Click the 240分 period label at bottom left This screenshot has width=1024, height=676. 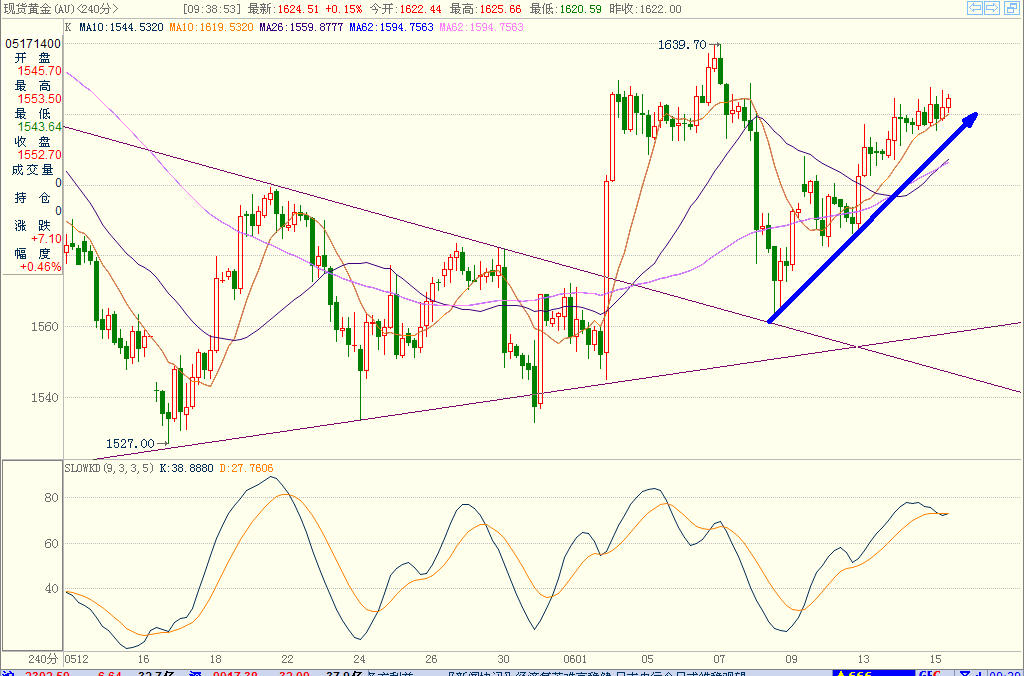[43, 659]
